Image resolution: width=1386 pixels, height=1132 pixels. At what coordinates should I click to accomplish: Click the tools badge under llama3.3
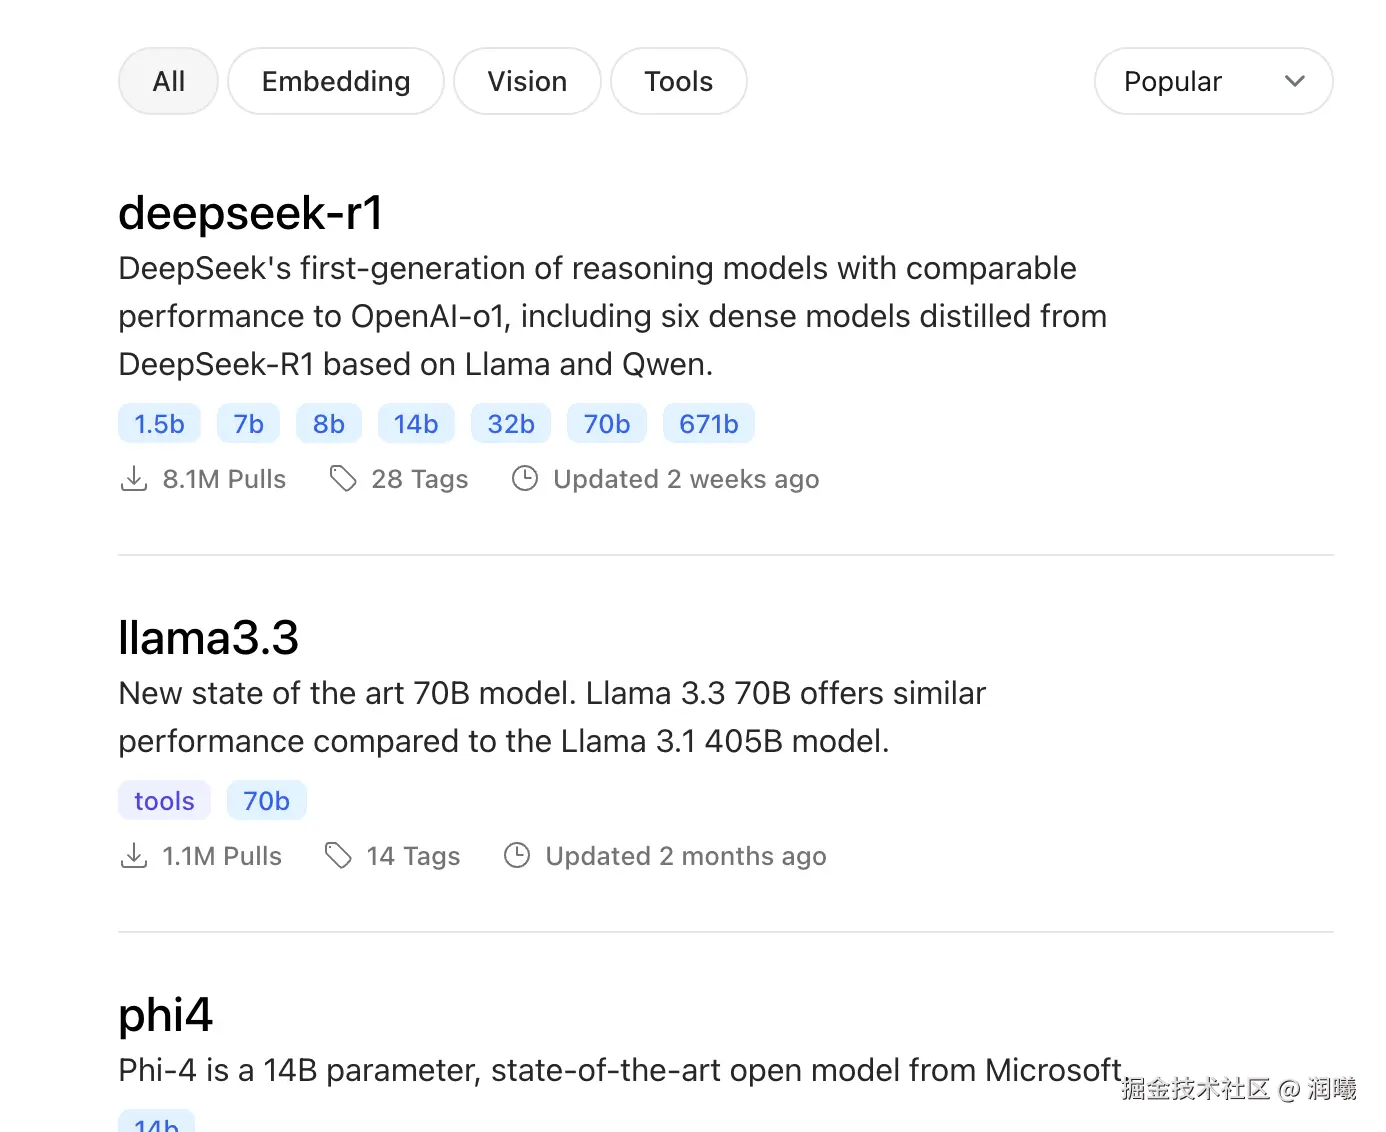coord(164,801)
